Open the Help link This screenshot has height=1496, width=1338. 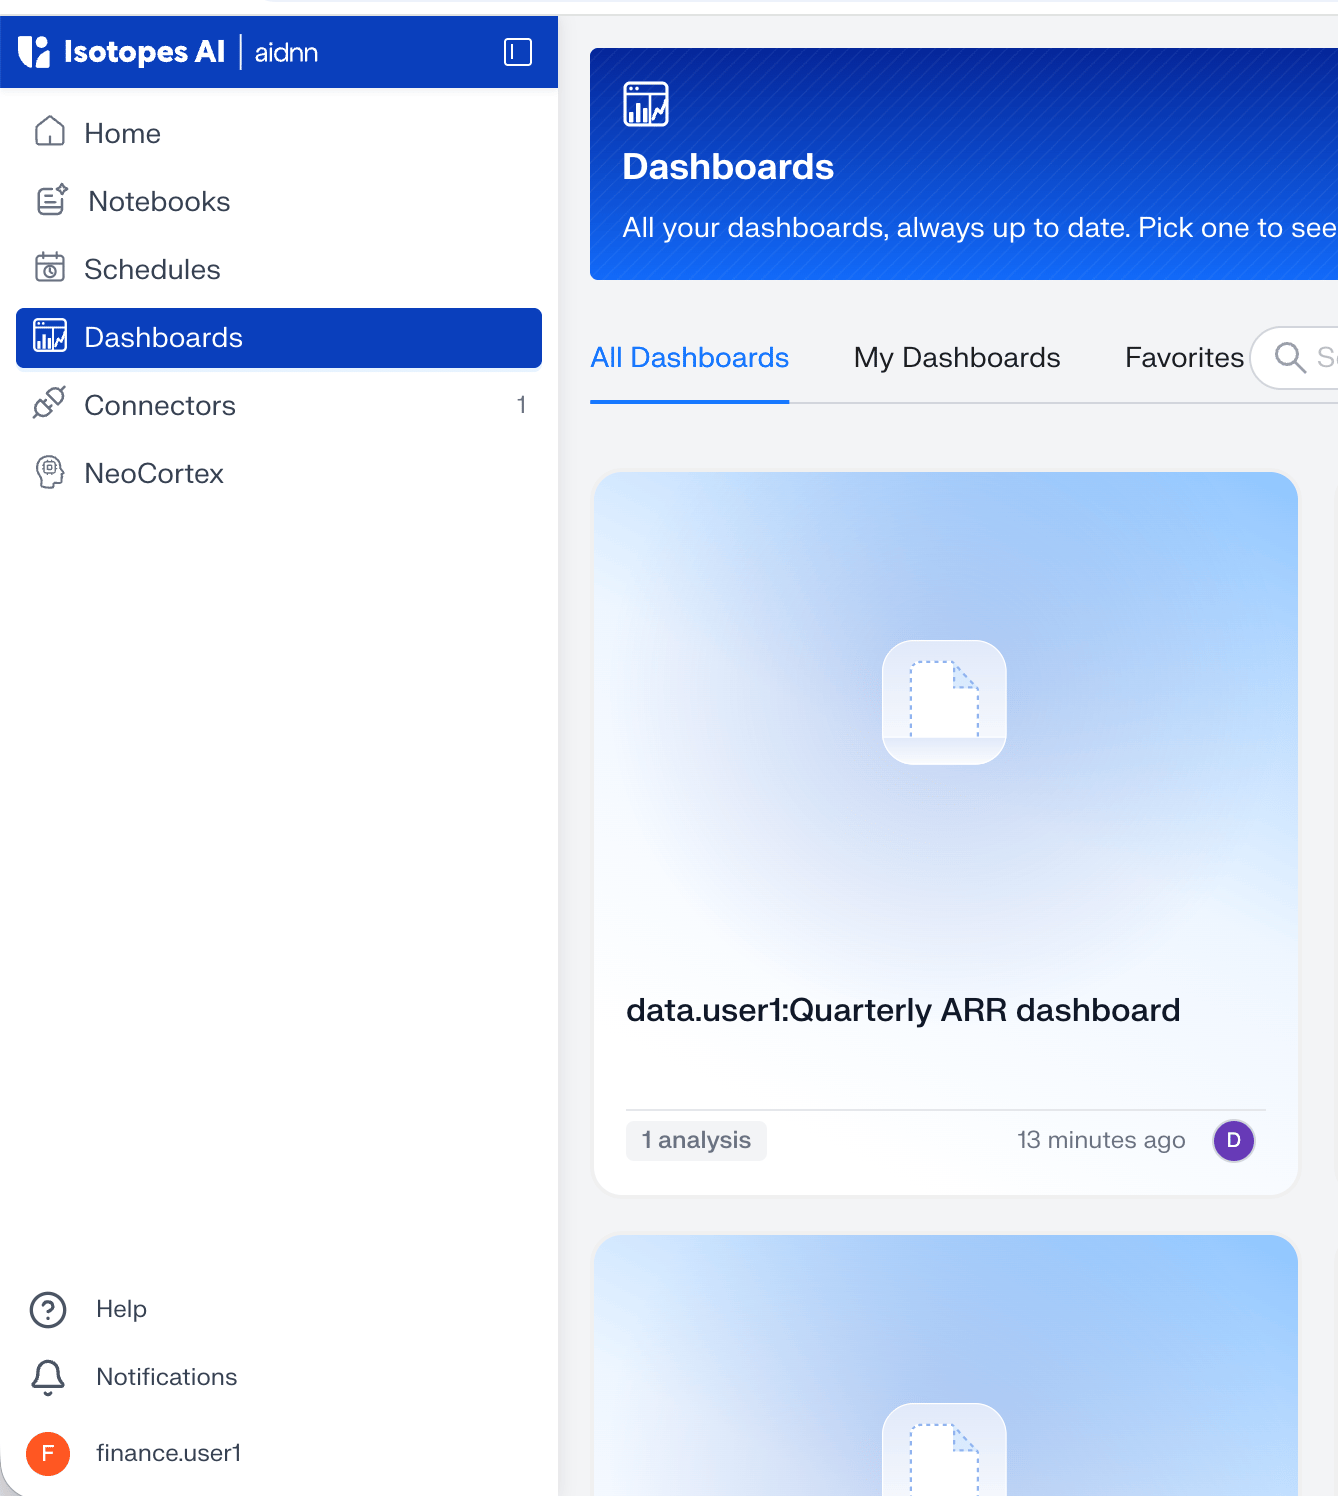click(121, 1309)
